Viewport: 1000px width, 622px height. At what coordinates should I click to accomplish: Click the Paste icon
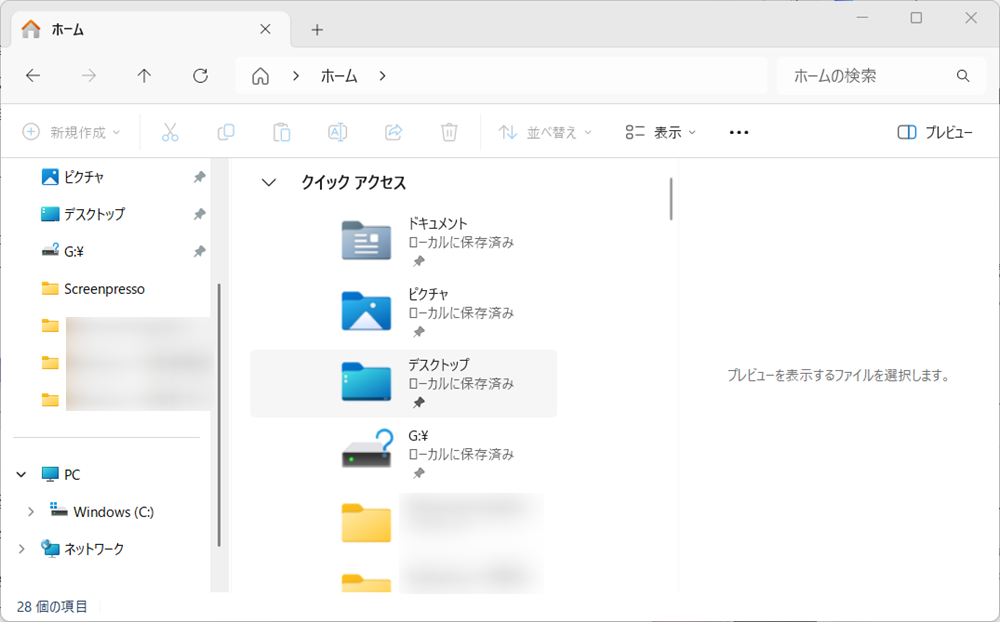pyautogui.click(x=281, y=131)
